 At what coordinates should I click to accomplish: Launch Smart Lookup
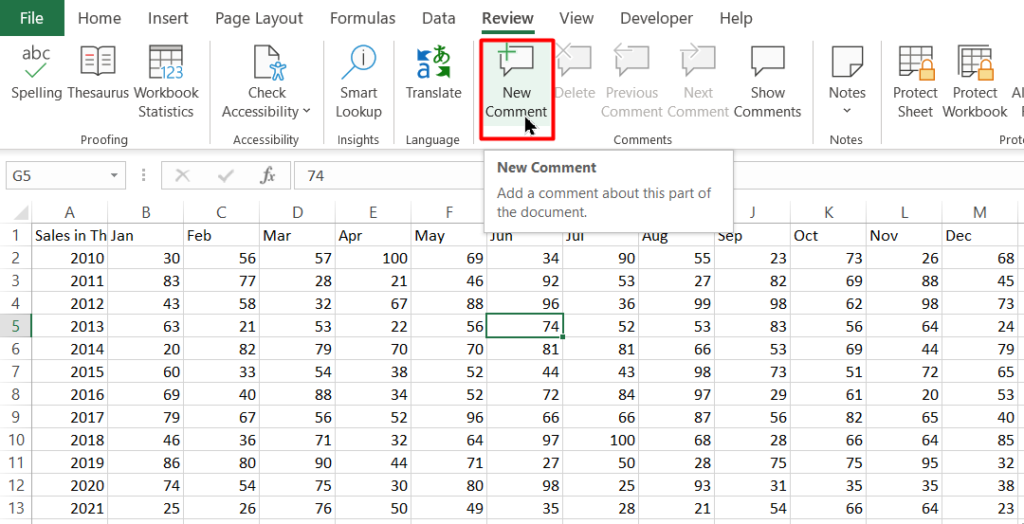358,63
